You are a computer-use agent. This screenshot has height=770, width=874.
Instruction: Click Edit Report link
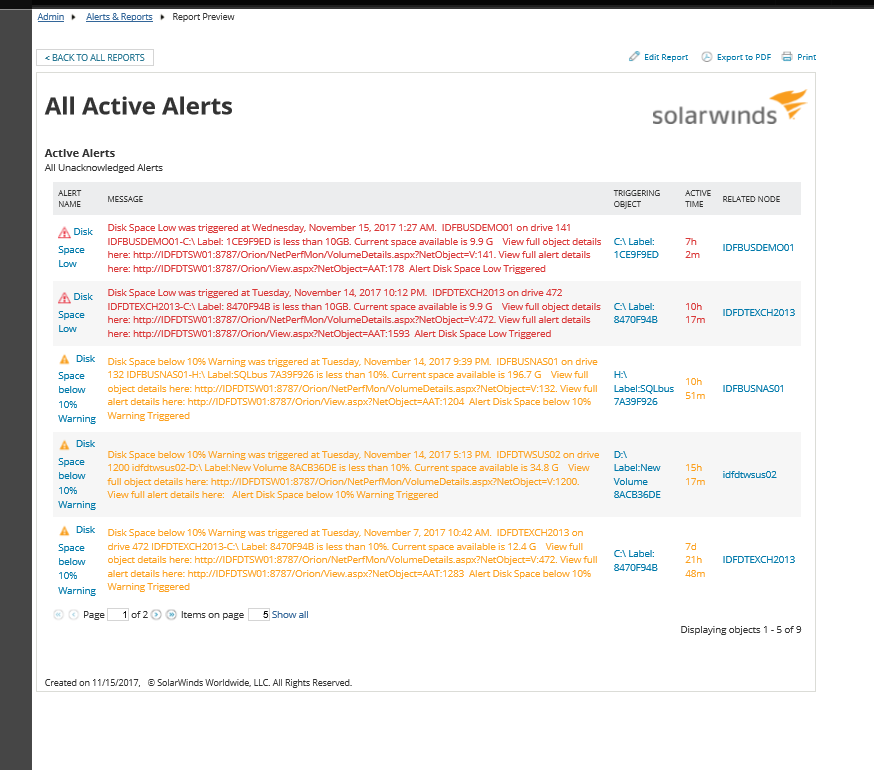click(x=666, y=57)
